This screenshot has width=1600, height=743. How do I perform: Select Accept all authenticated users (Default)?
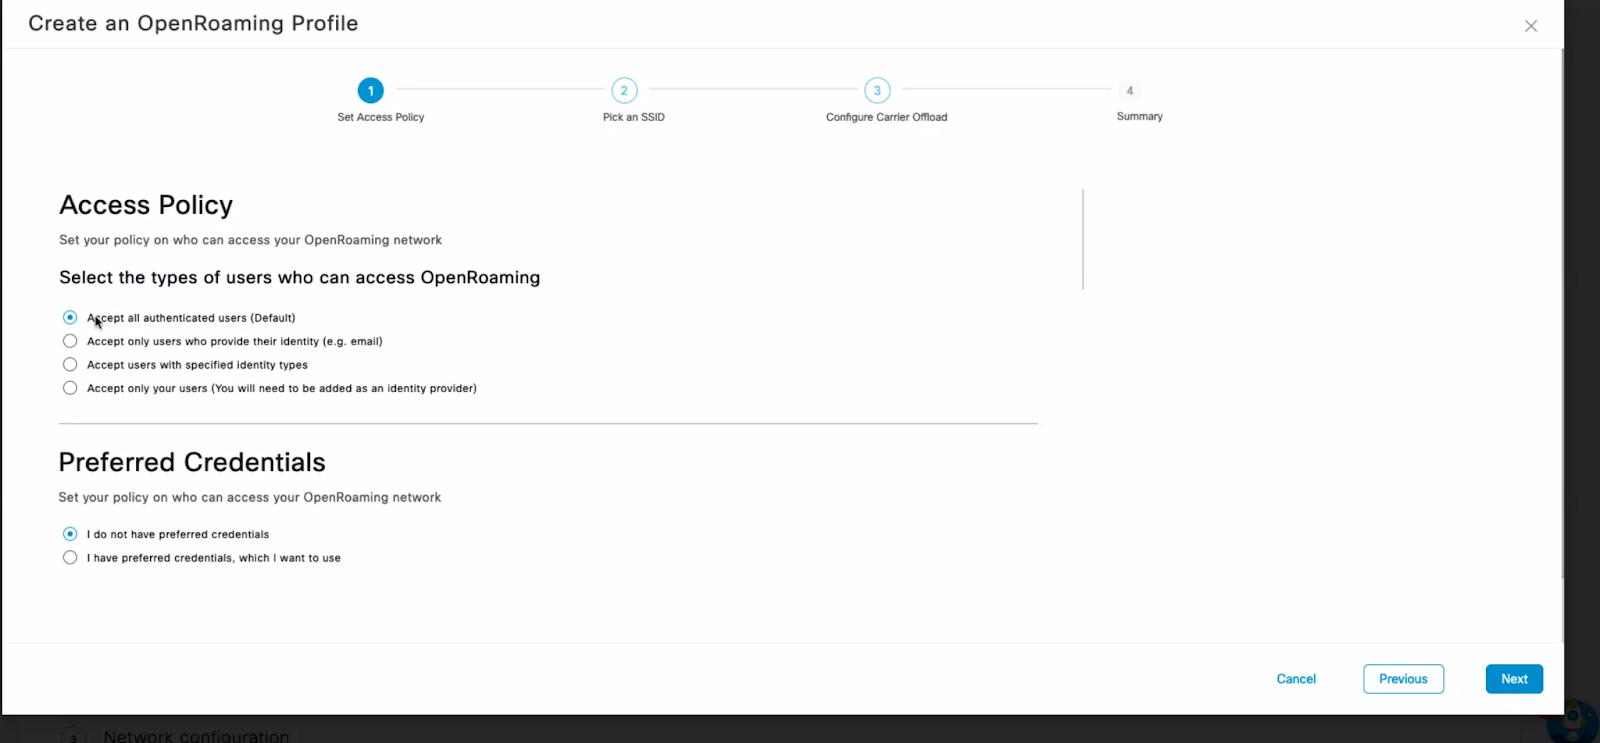[70, 317]
